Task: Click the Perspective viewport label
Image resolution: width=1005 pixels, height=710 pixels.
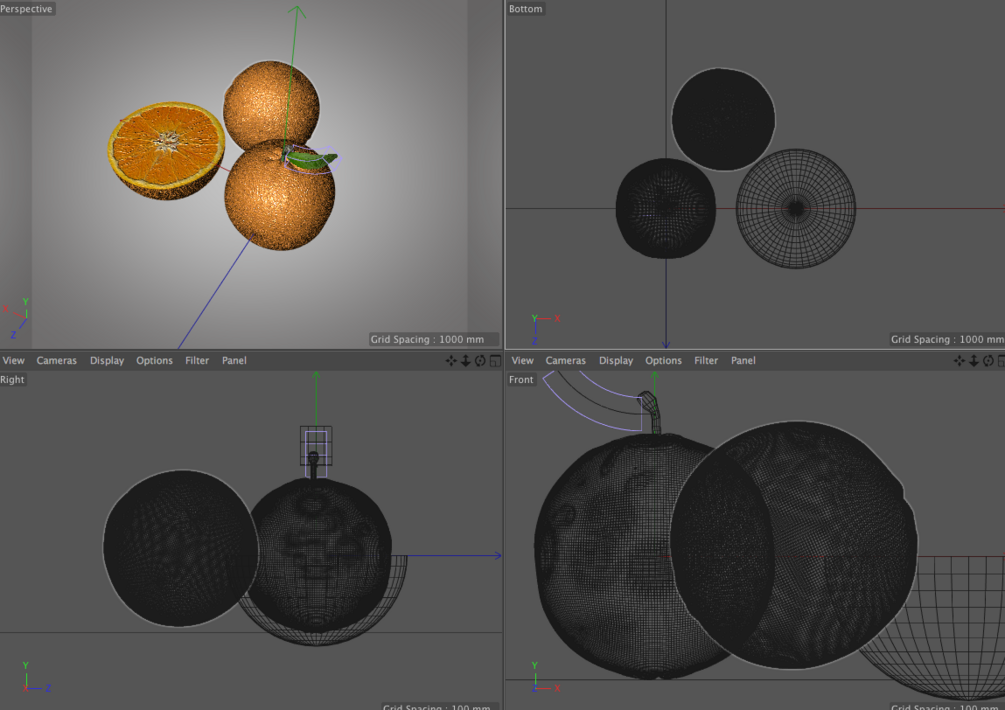Action: pos(27,9)
